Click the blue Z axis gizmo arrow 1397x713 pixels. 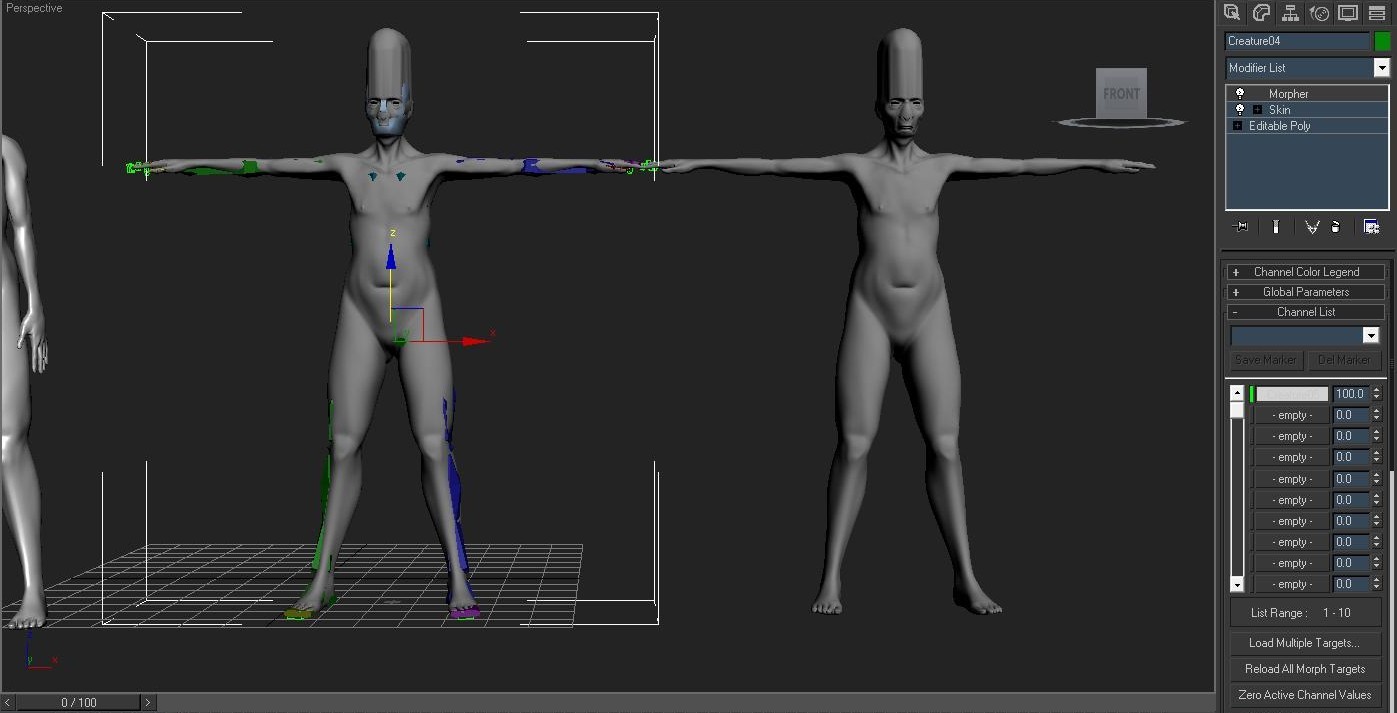click(x=391, y=257)
